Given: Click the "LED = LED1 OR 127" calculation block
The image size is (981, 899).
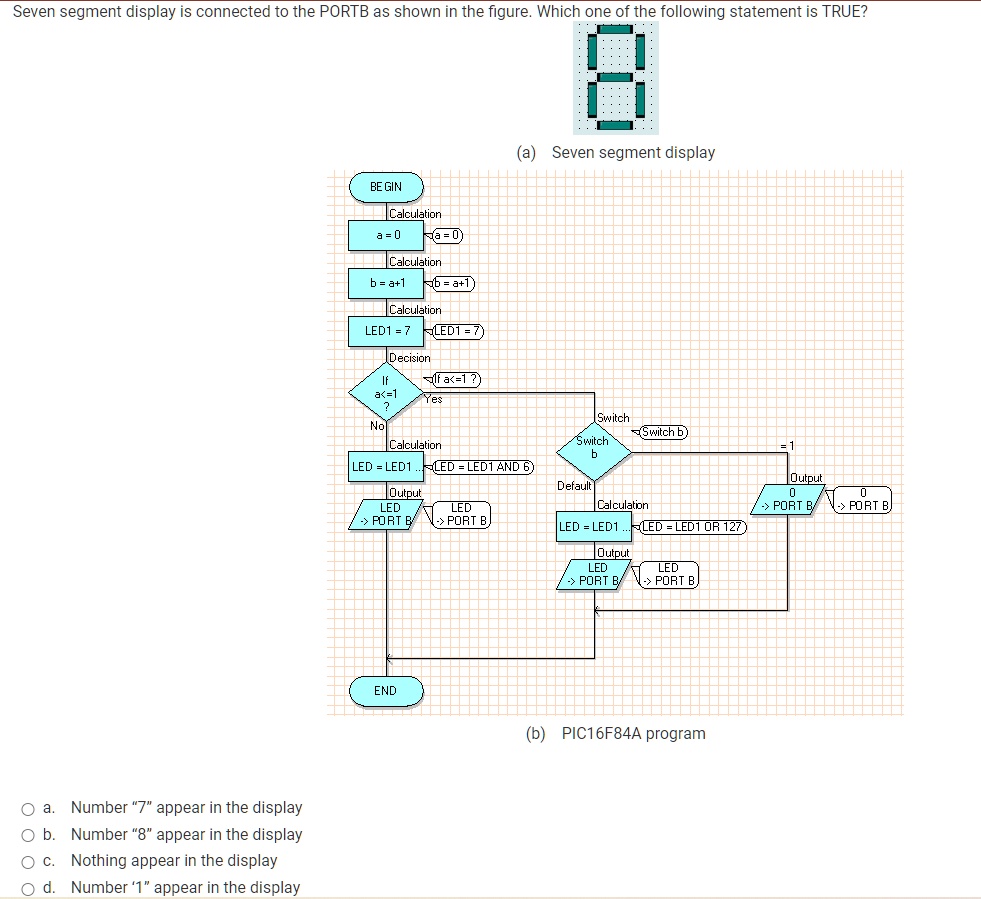Looking at the screenshot, I should [594, 527].
